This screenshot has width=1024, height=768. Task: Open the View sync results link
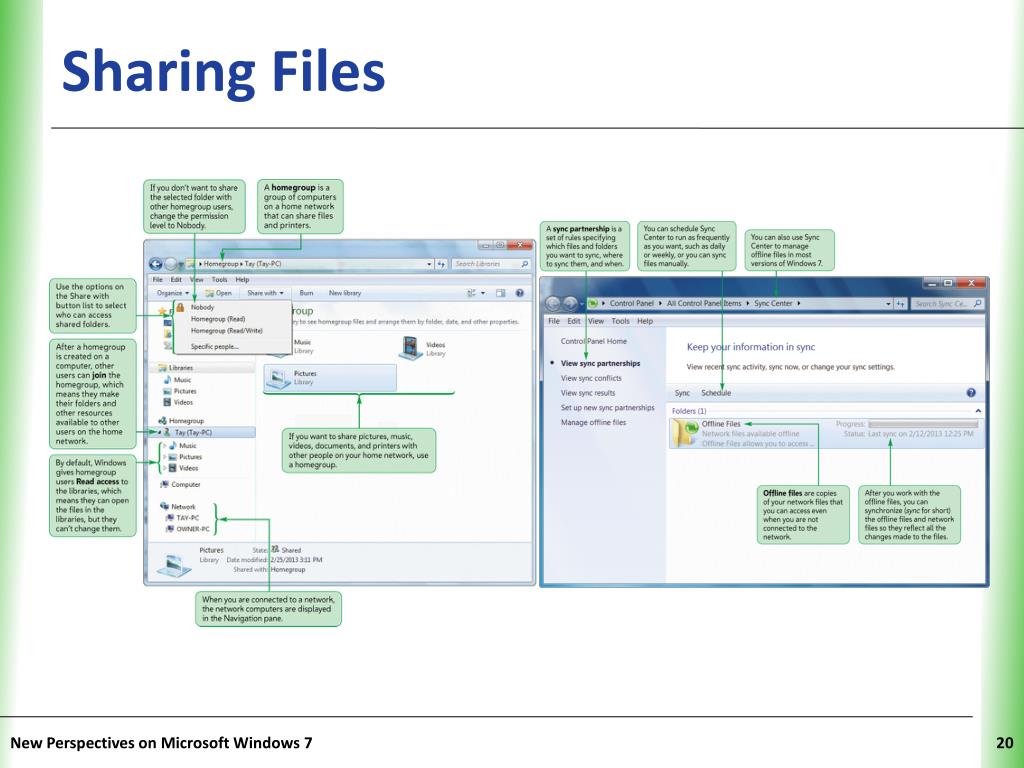click(588, 393)
